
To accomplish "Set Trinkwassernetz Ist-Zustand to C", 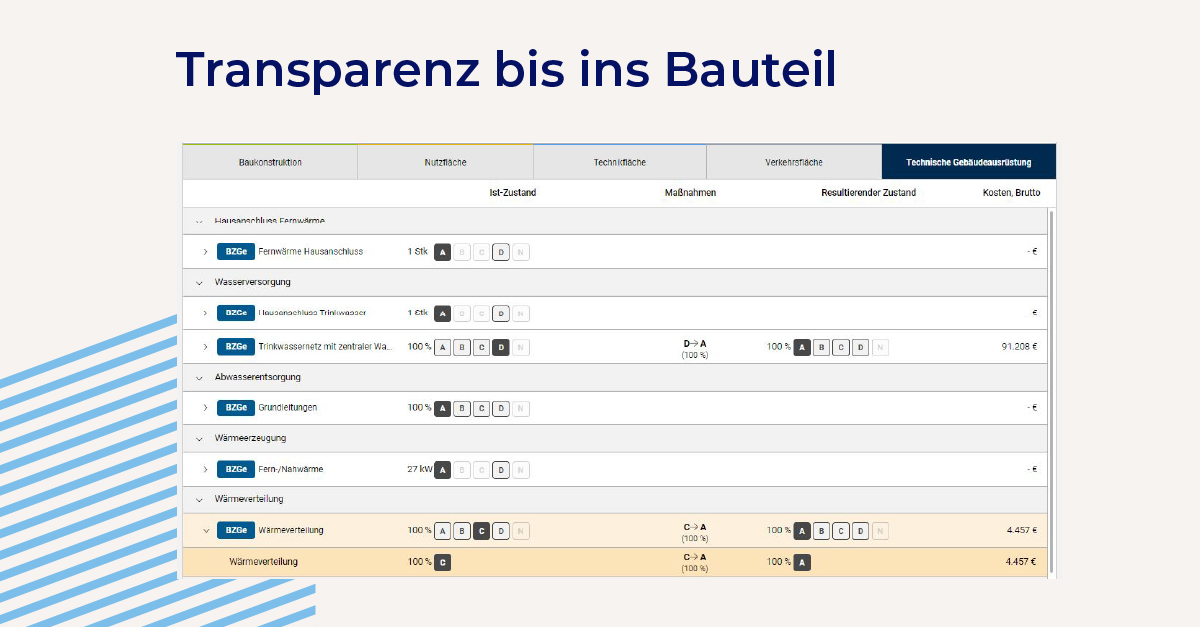I will point(481,347).
